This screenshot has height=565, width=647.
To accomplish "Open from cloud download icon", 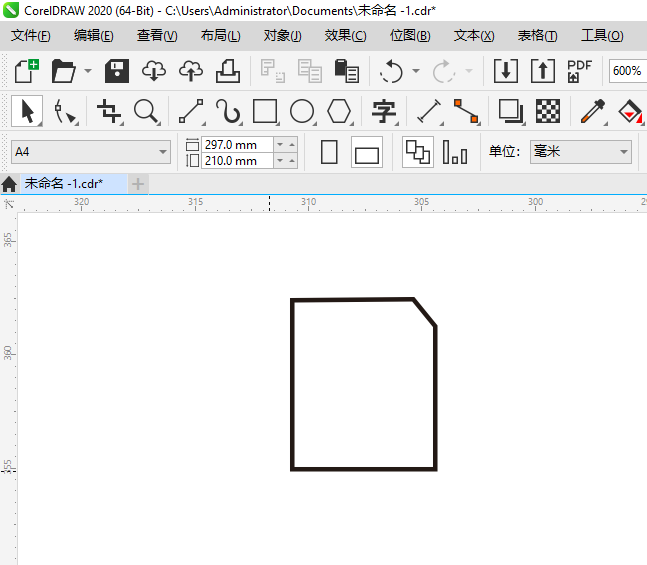I will pyautogui.click(x=154, y=71).
